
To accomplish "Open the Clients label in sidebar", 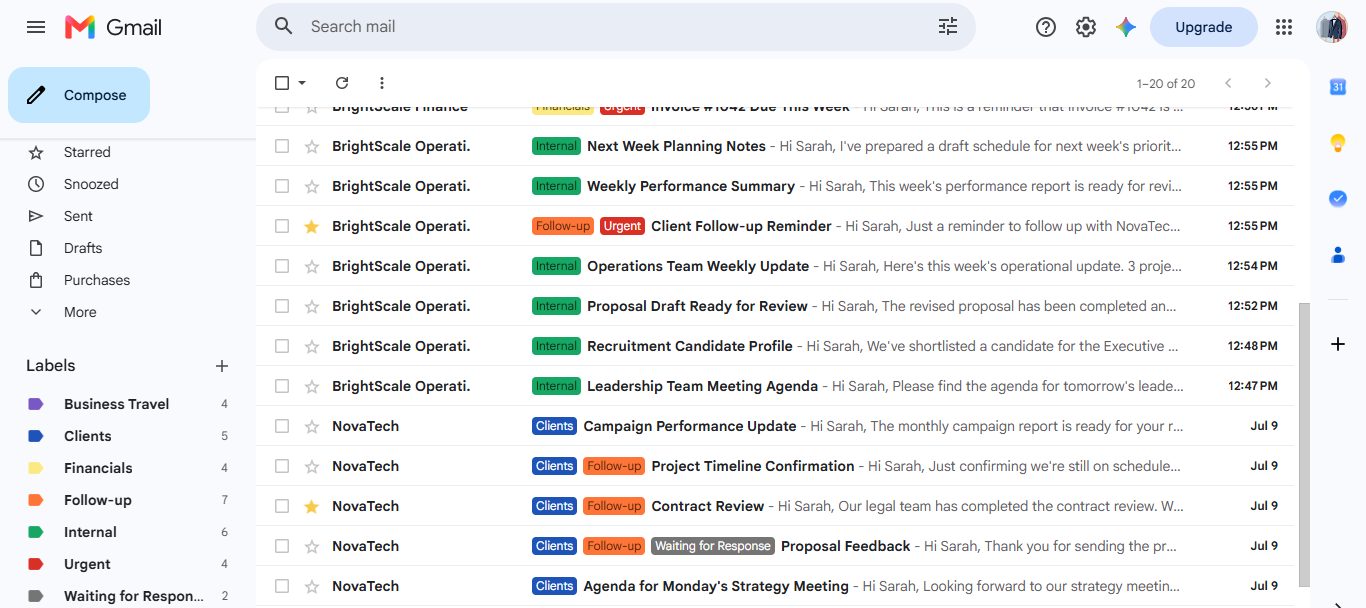I will click(88, 436).
